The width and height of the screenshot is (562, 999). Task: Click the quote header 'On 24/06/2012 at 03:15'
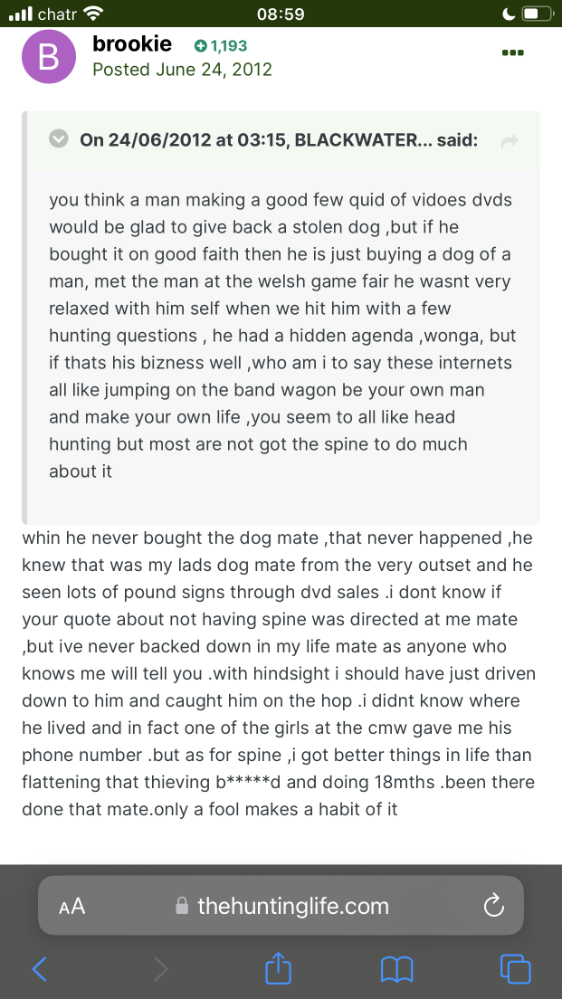pos(182,140)
